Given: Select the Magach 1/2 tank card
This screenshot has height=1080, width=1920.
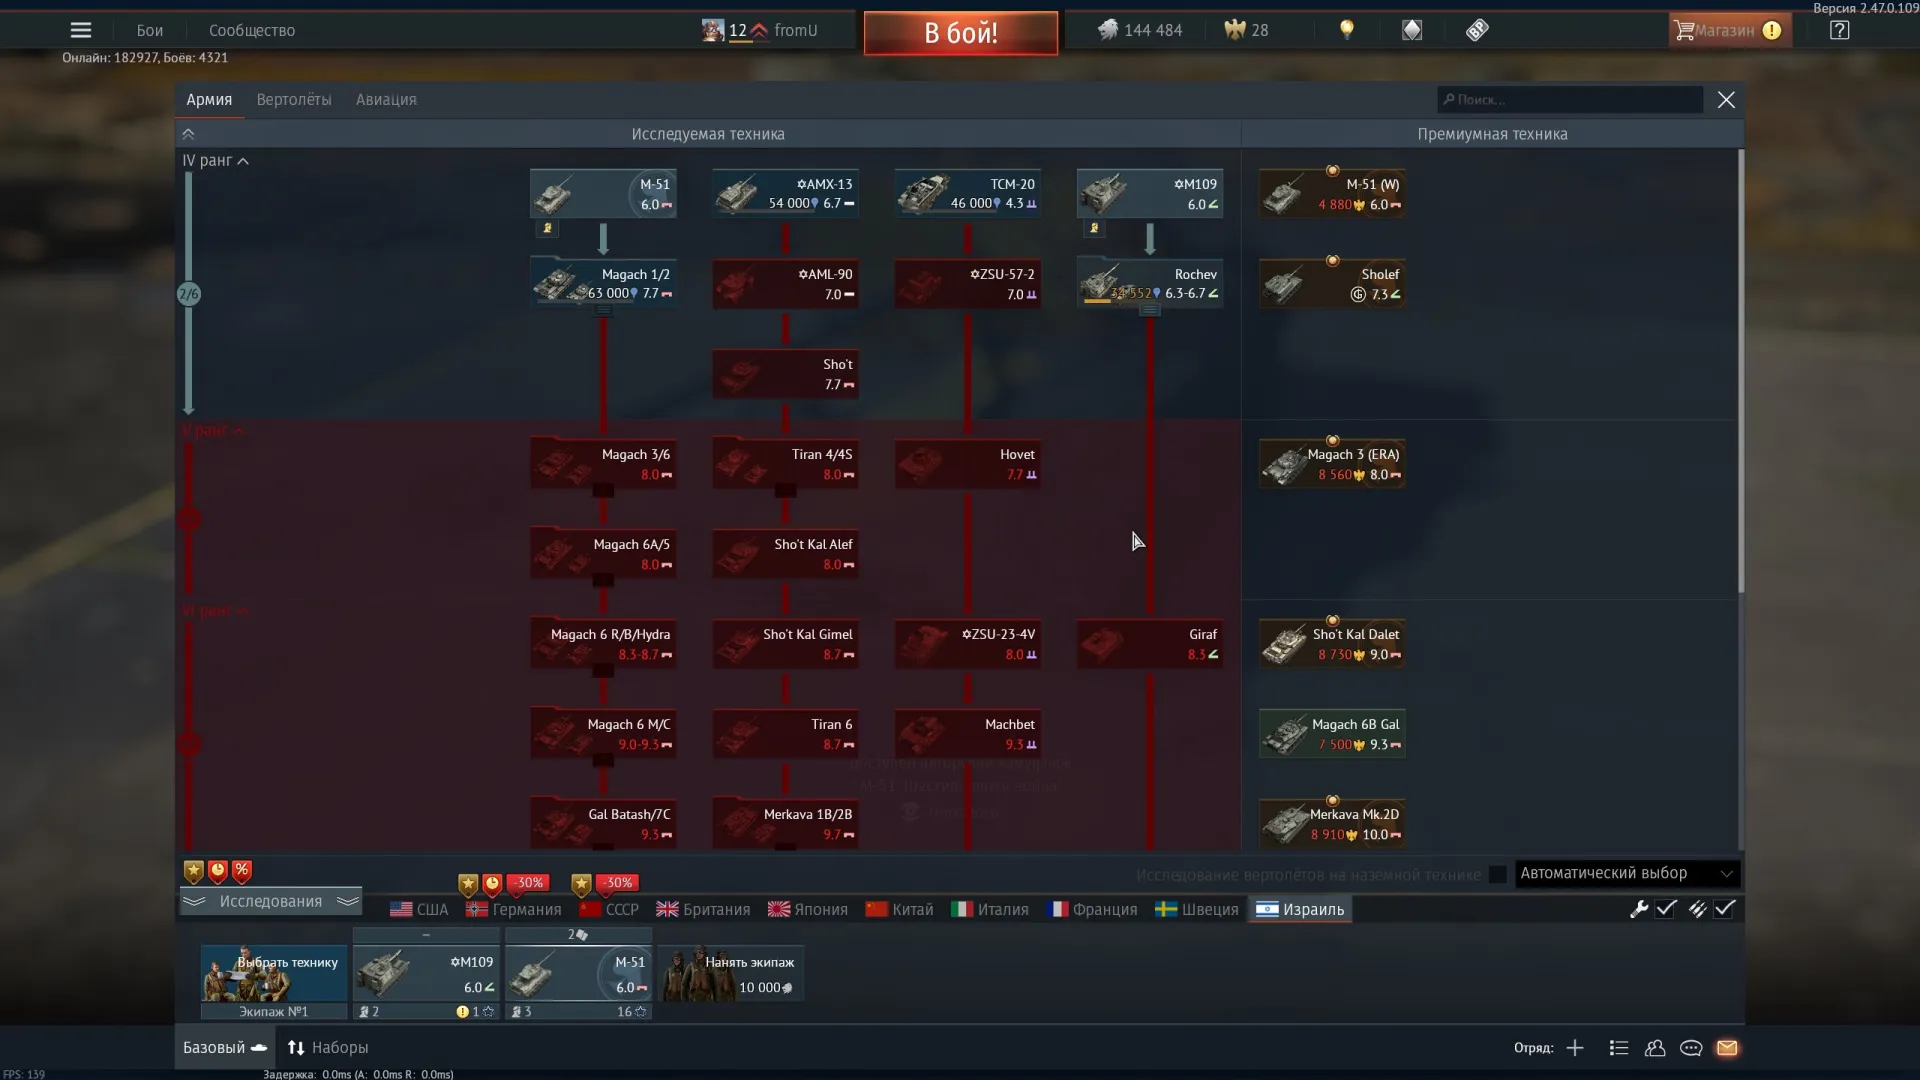Looking at the screenshot, I should coord(603,284).
